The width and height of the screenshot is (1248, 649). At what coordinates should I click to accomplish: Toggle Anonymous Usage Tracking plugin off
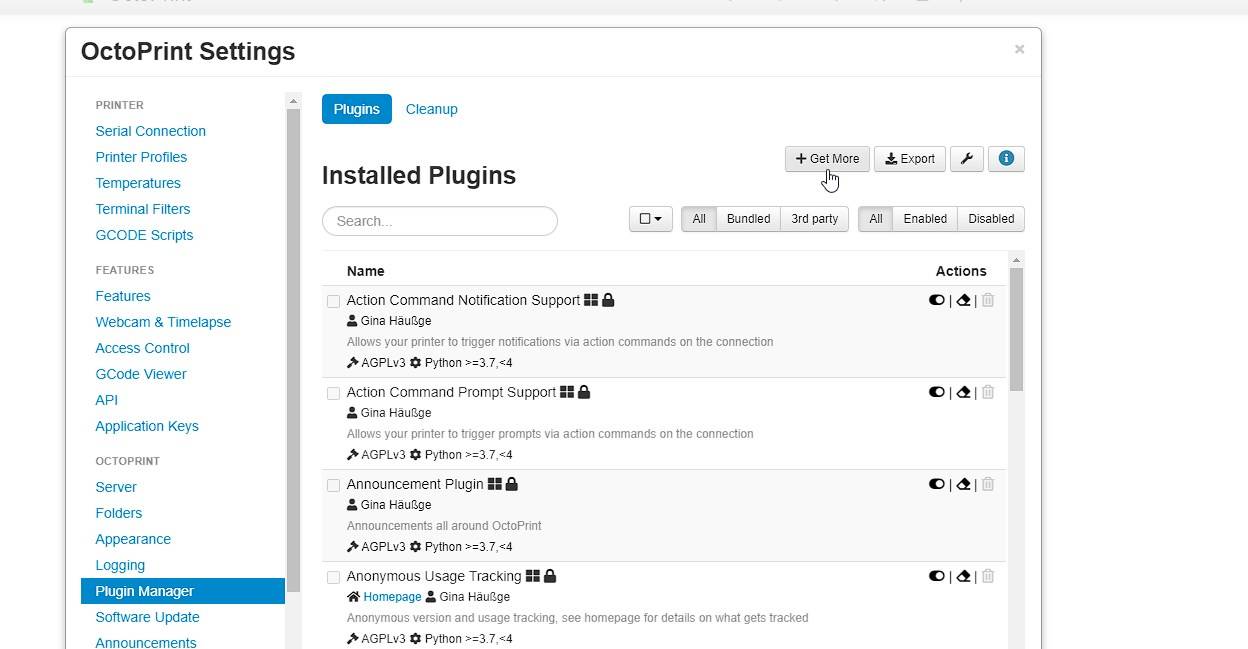tap(937, 576)
